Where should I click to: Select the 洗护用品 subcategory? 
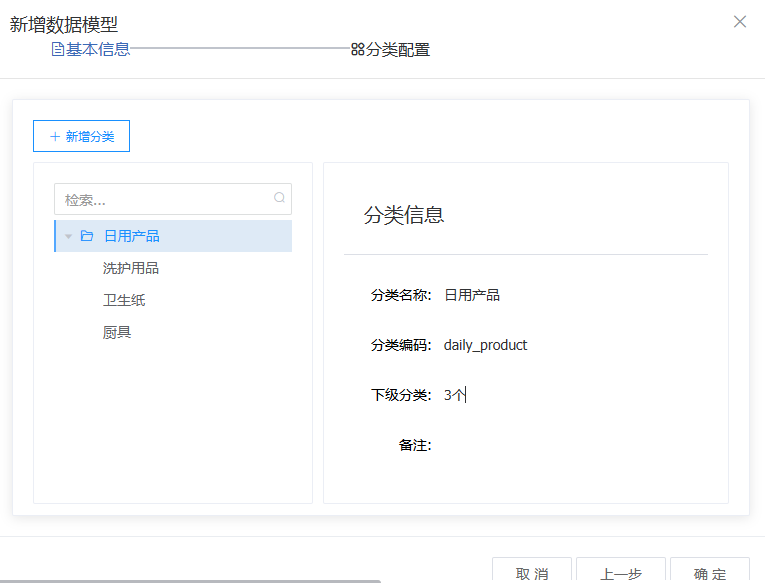click(131, 268)
